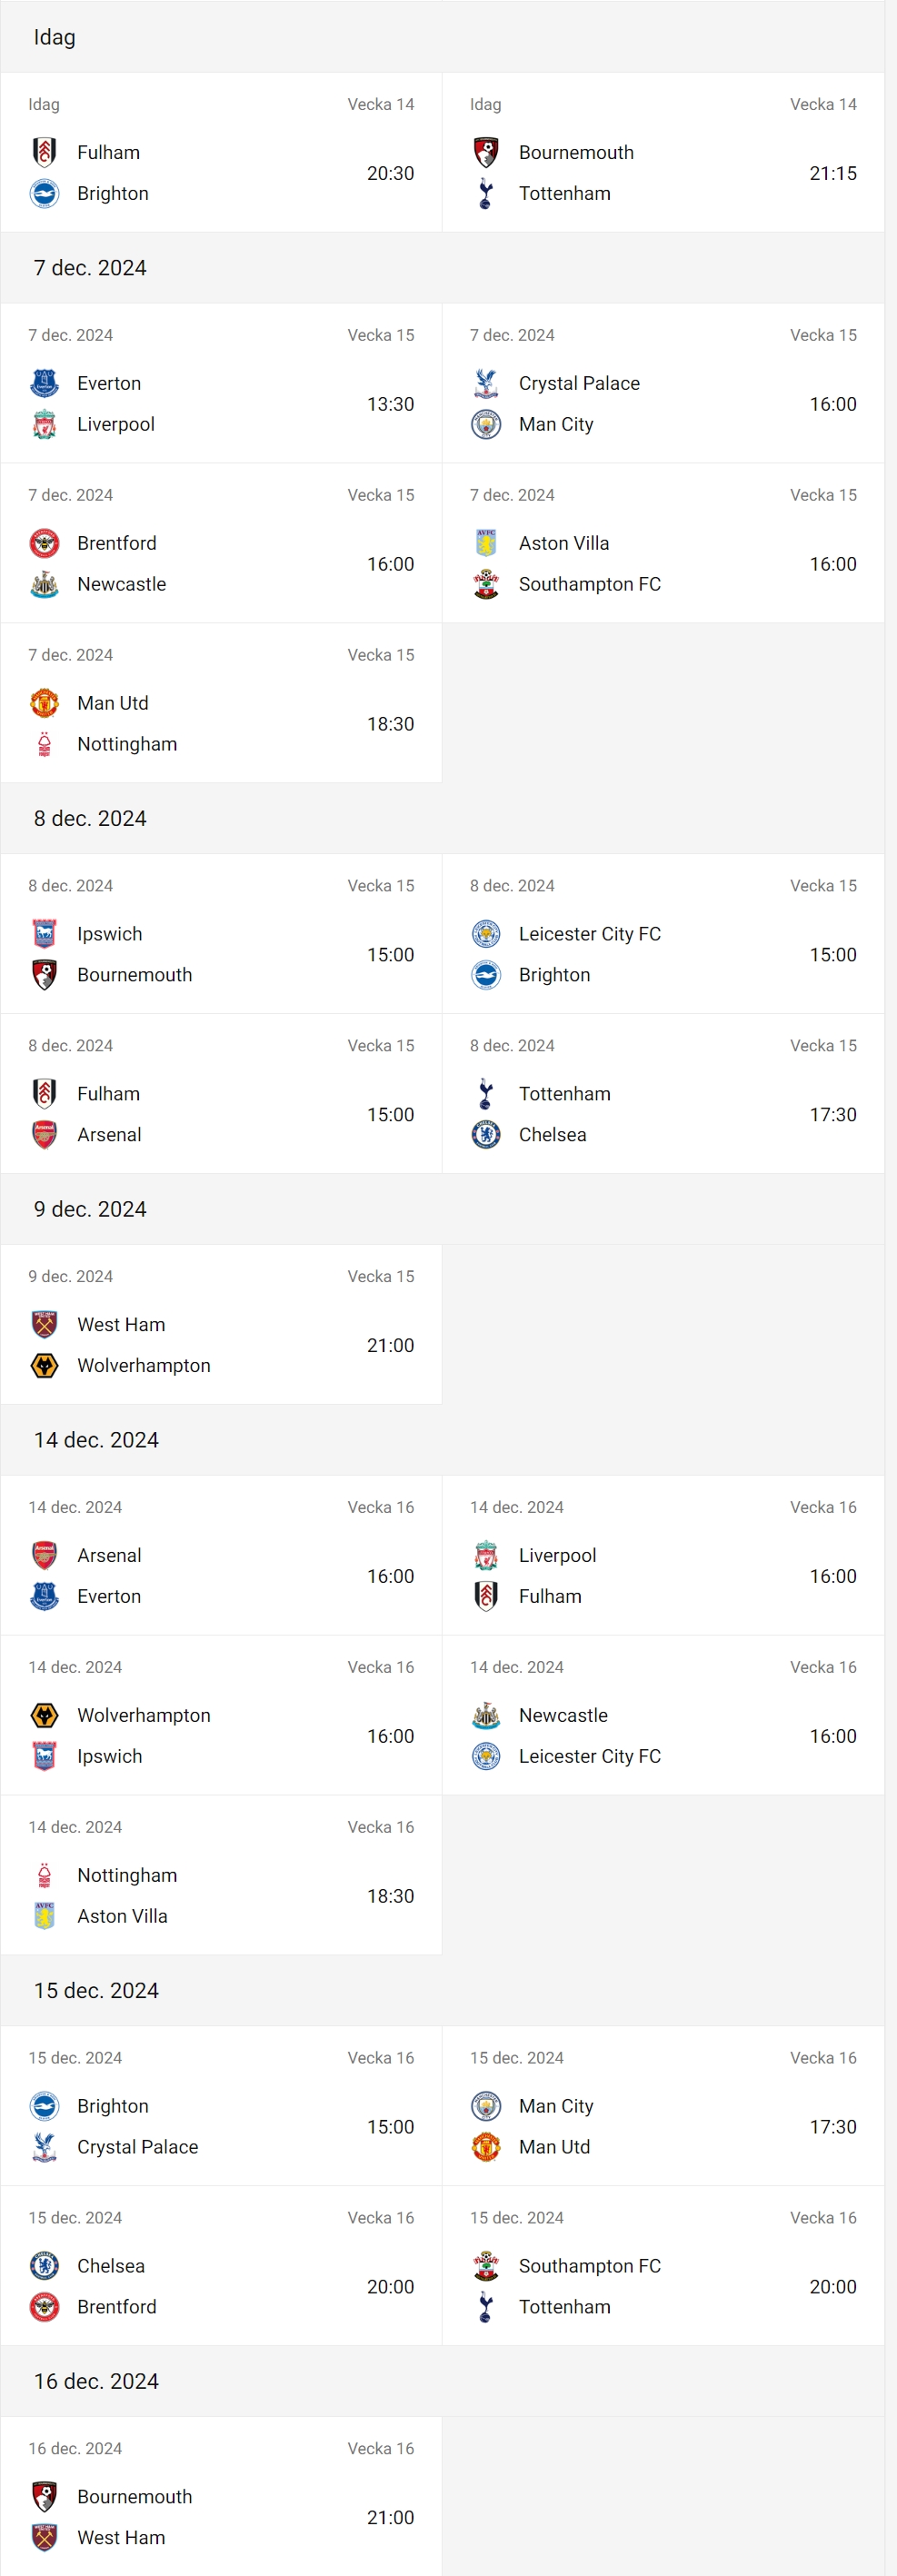
Task: Click the Liverpool crest in the Everton match
Action: coord(44,424)
